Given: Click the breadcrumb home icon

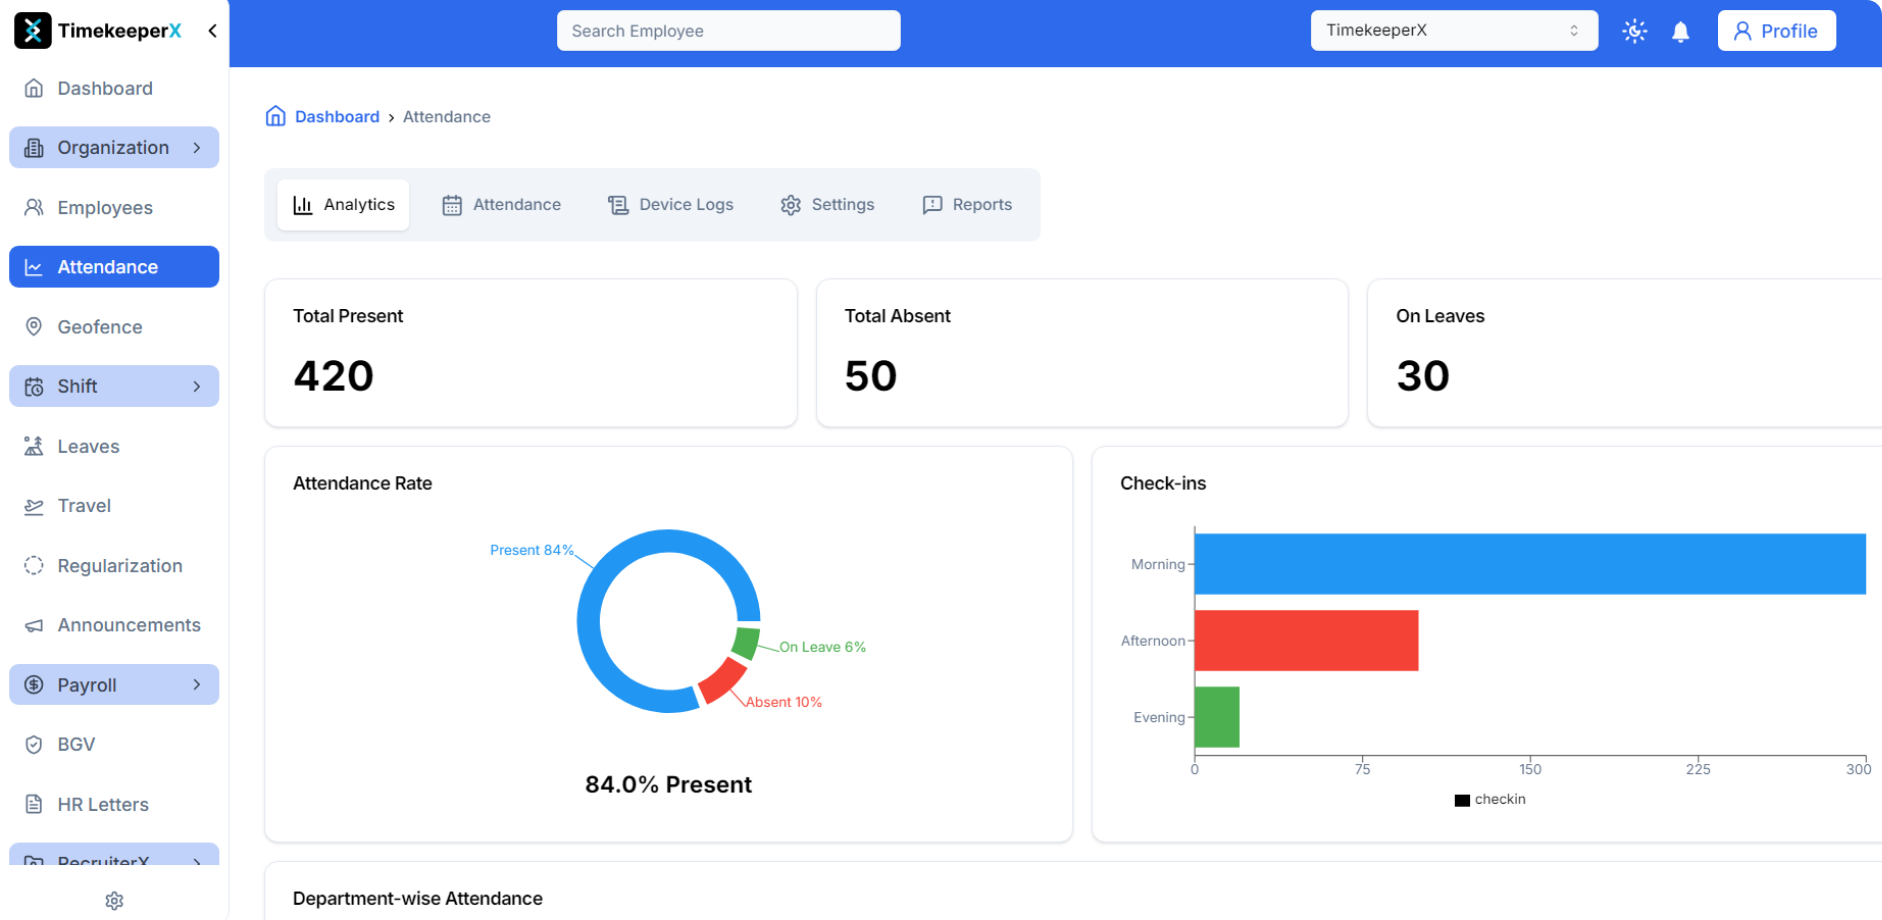Looking at the screenshot, I should coord(275,116).
